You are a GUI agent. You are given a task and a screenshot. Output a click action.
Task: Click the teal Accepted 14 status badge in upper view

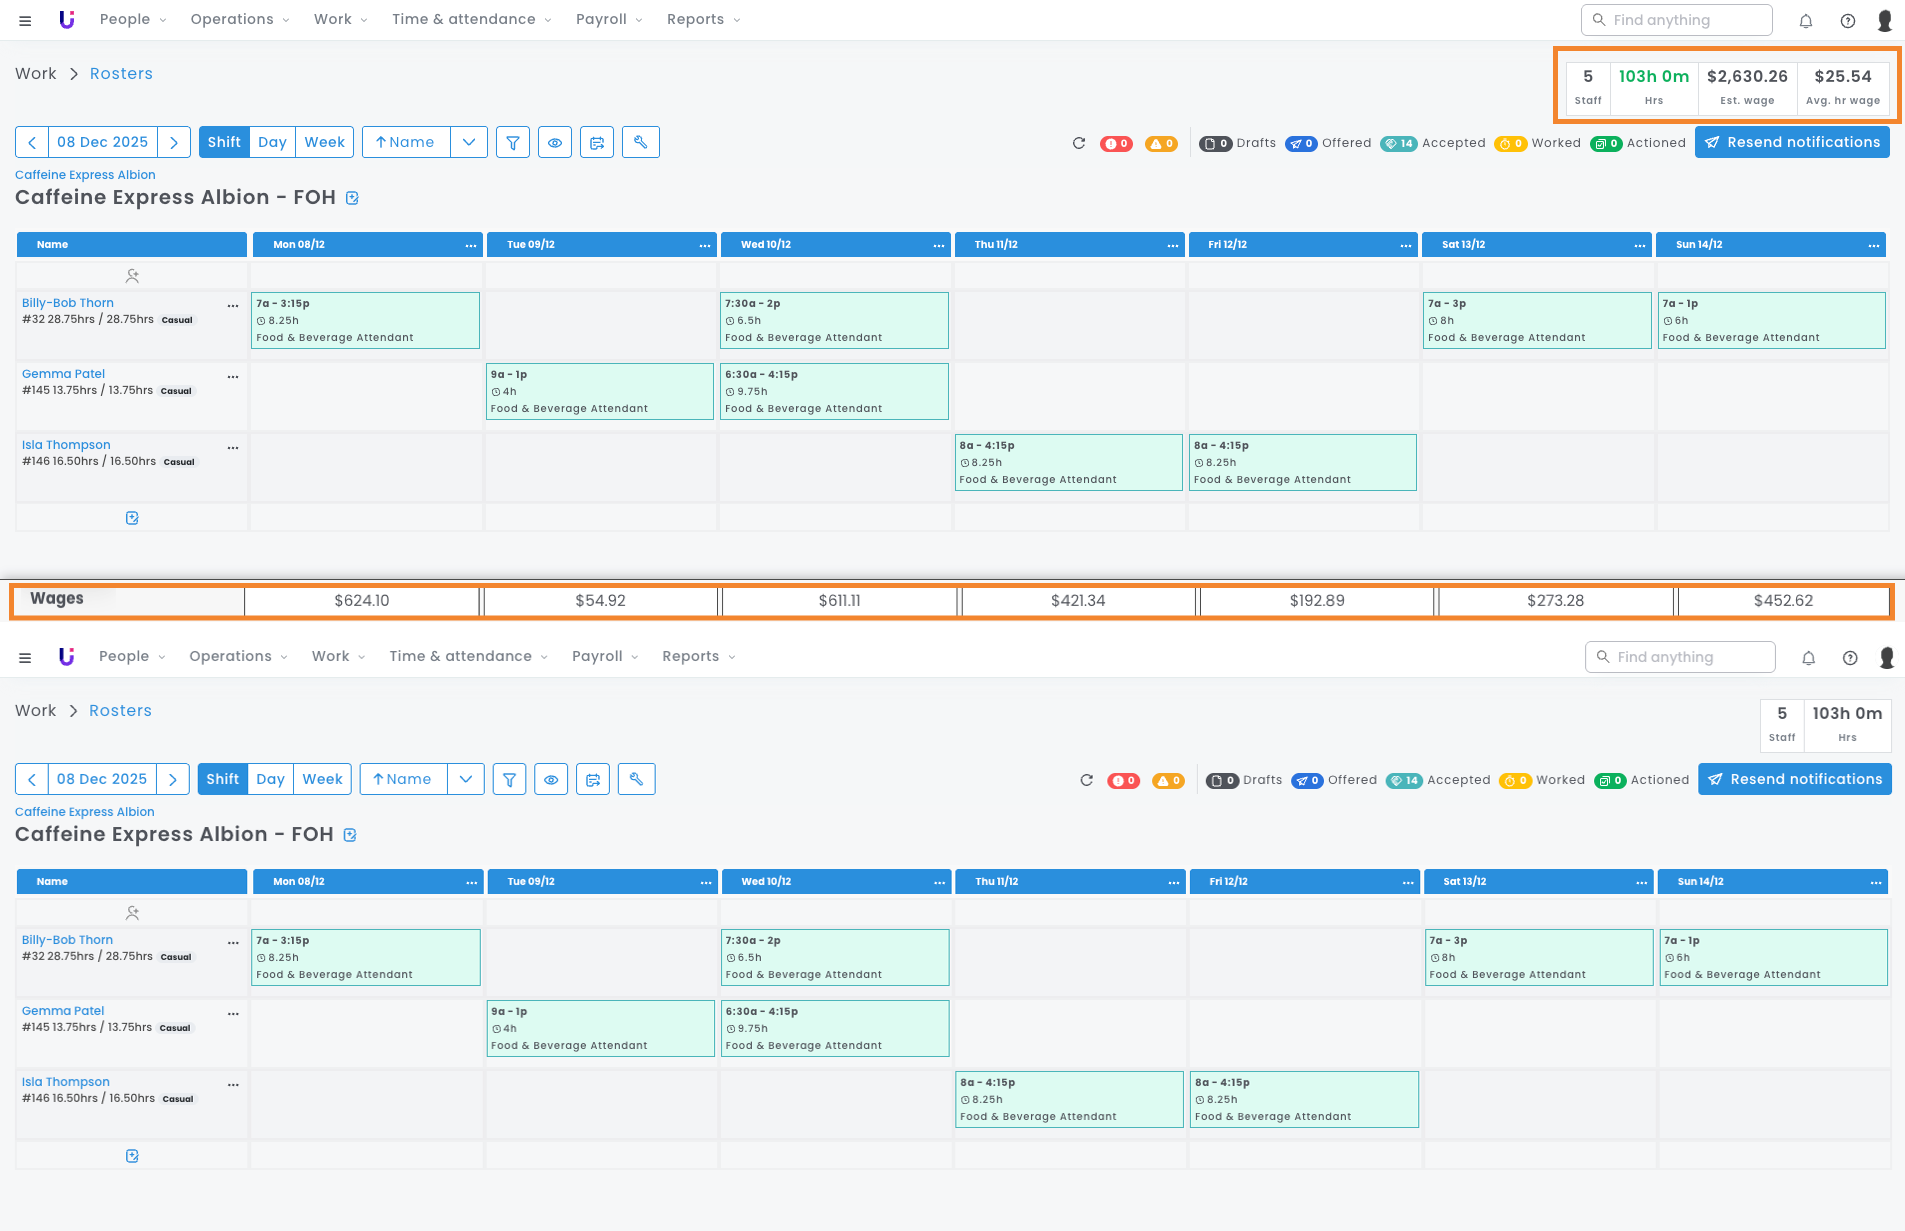click(1398, 143)
